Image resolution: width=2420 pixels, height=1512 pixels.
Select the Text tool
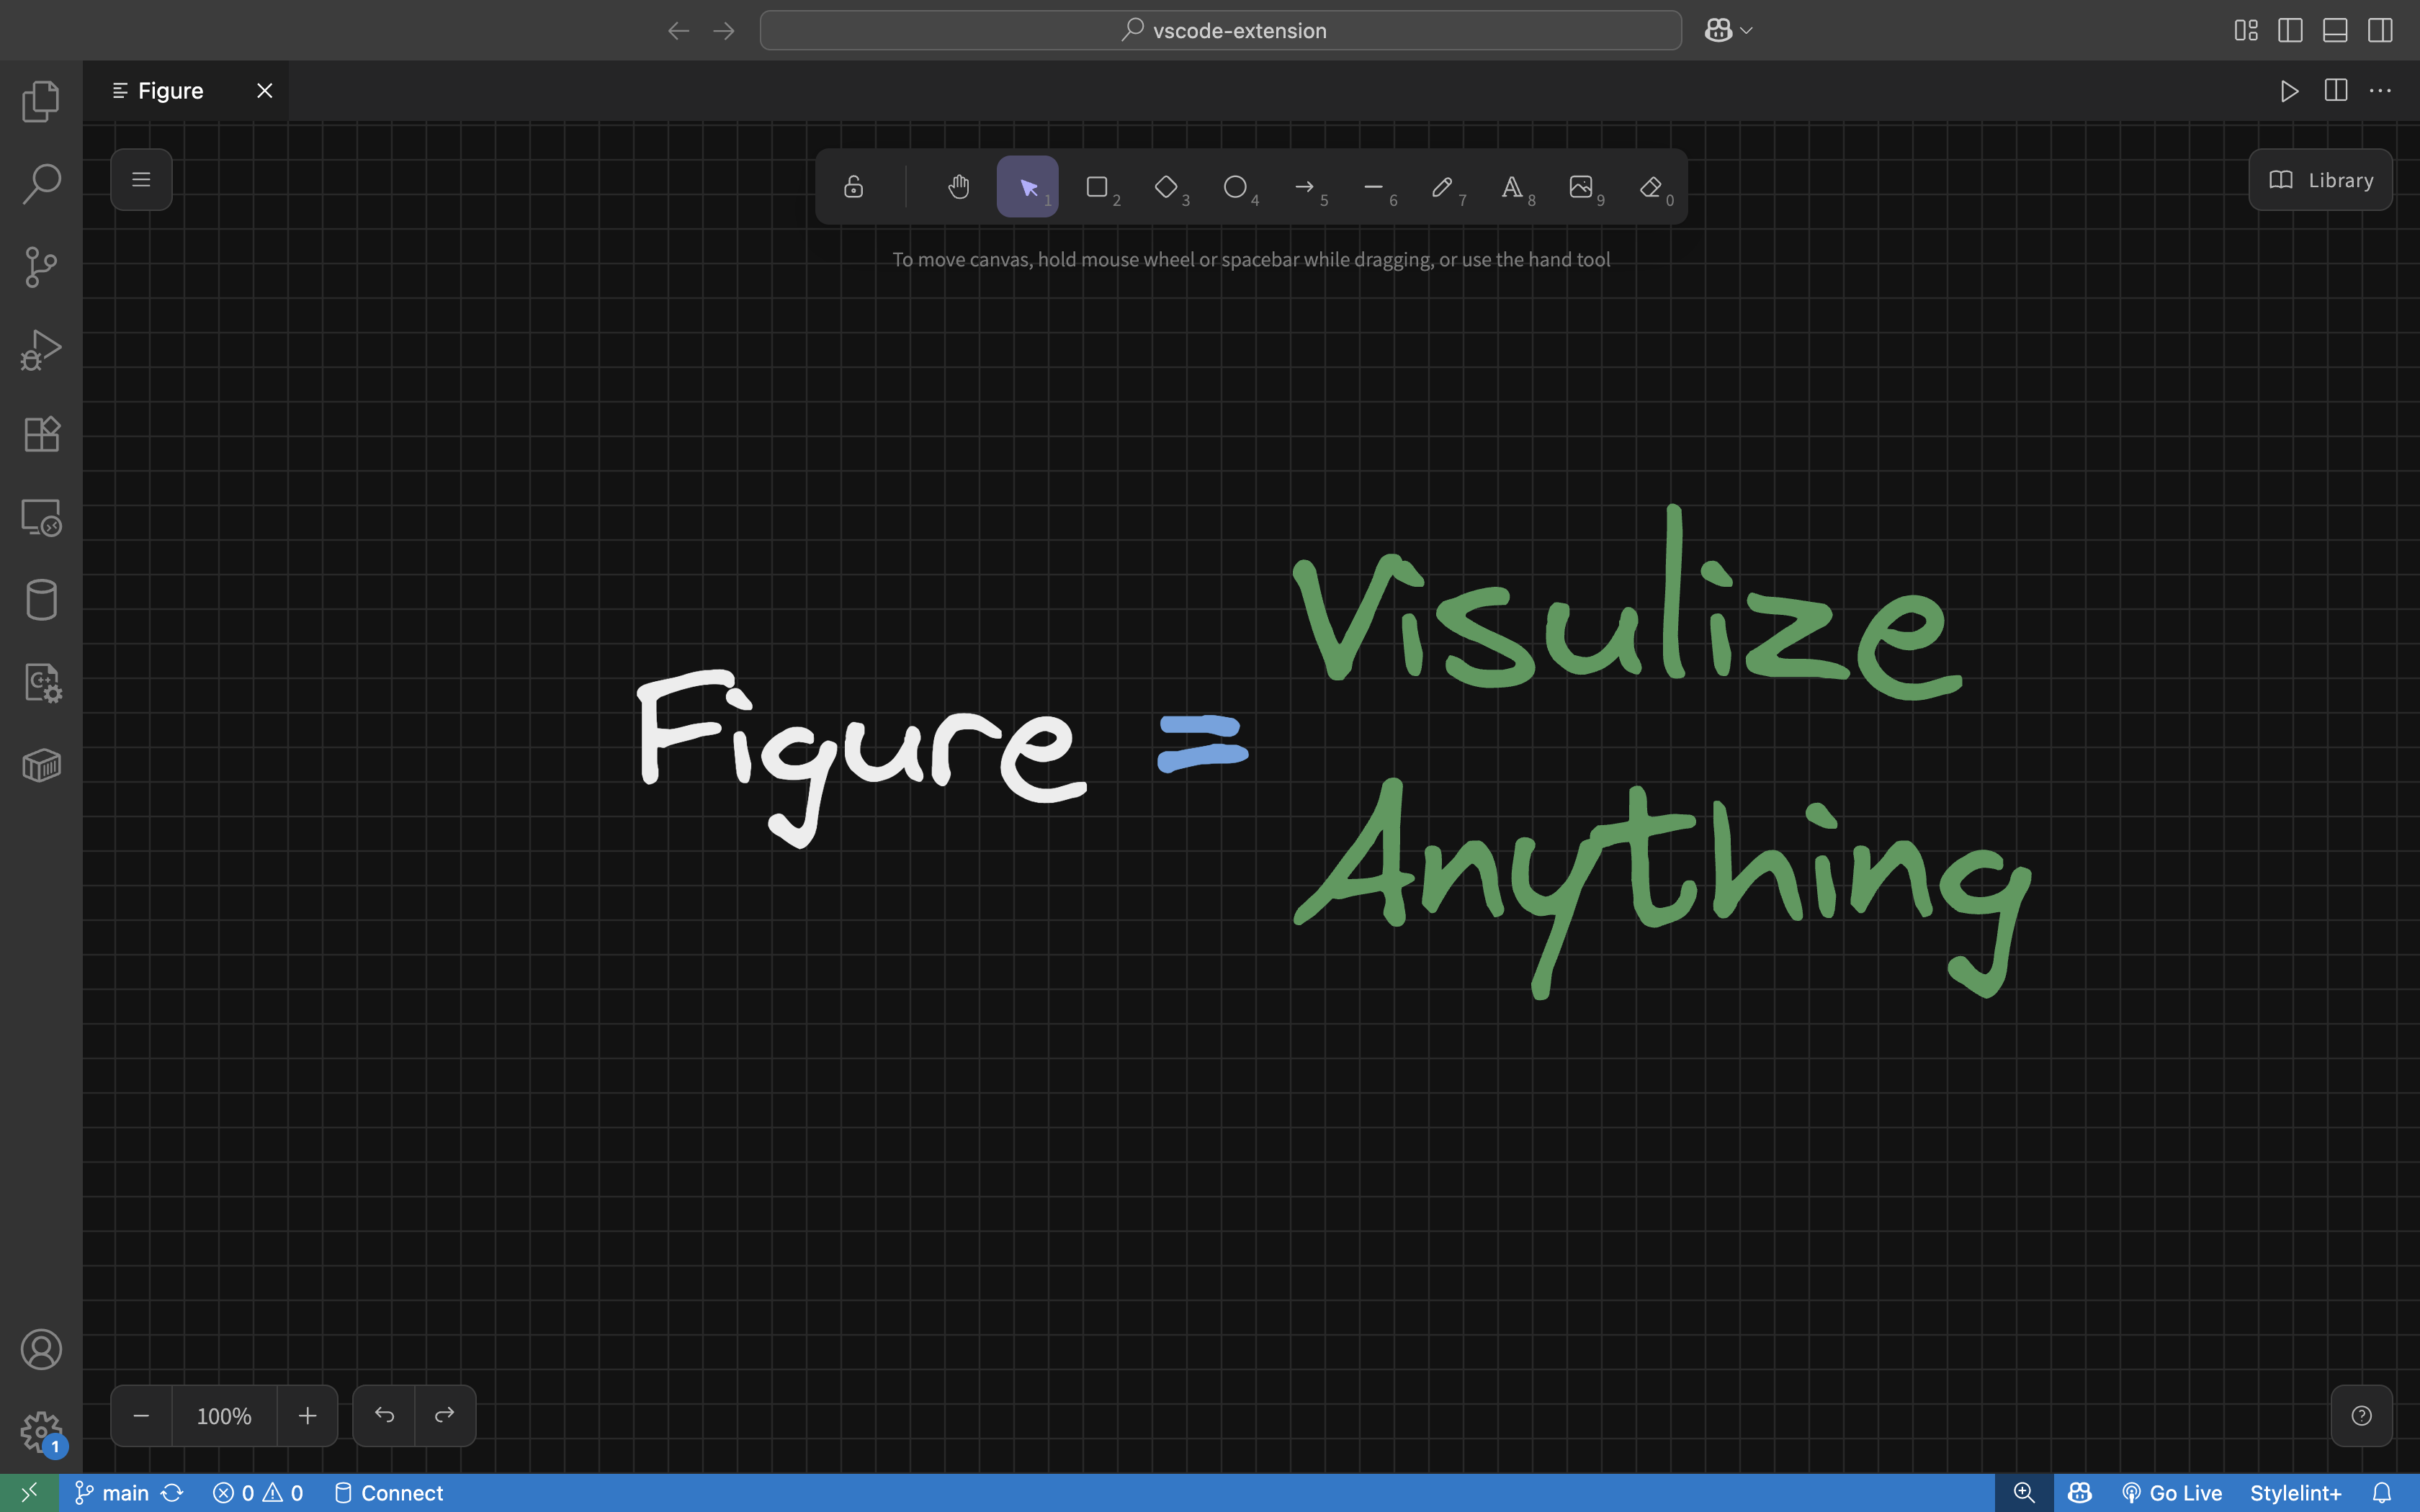[1512, 187]
